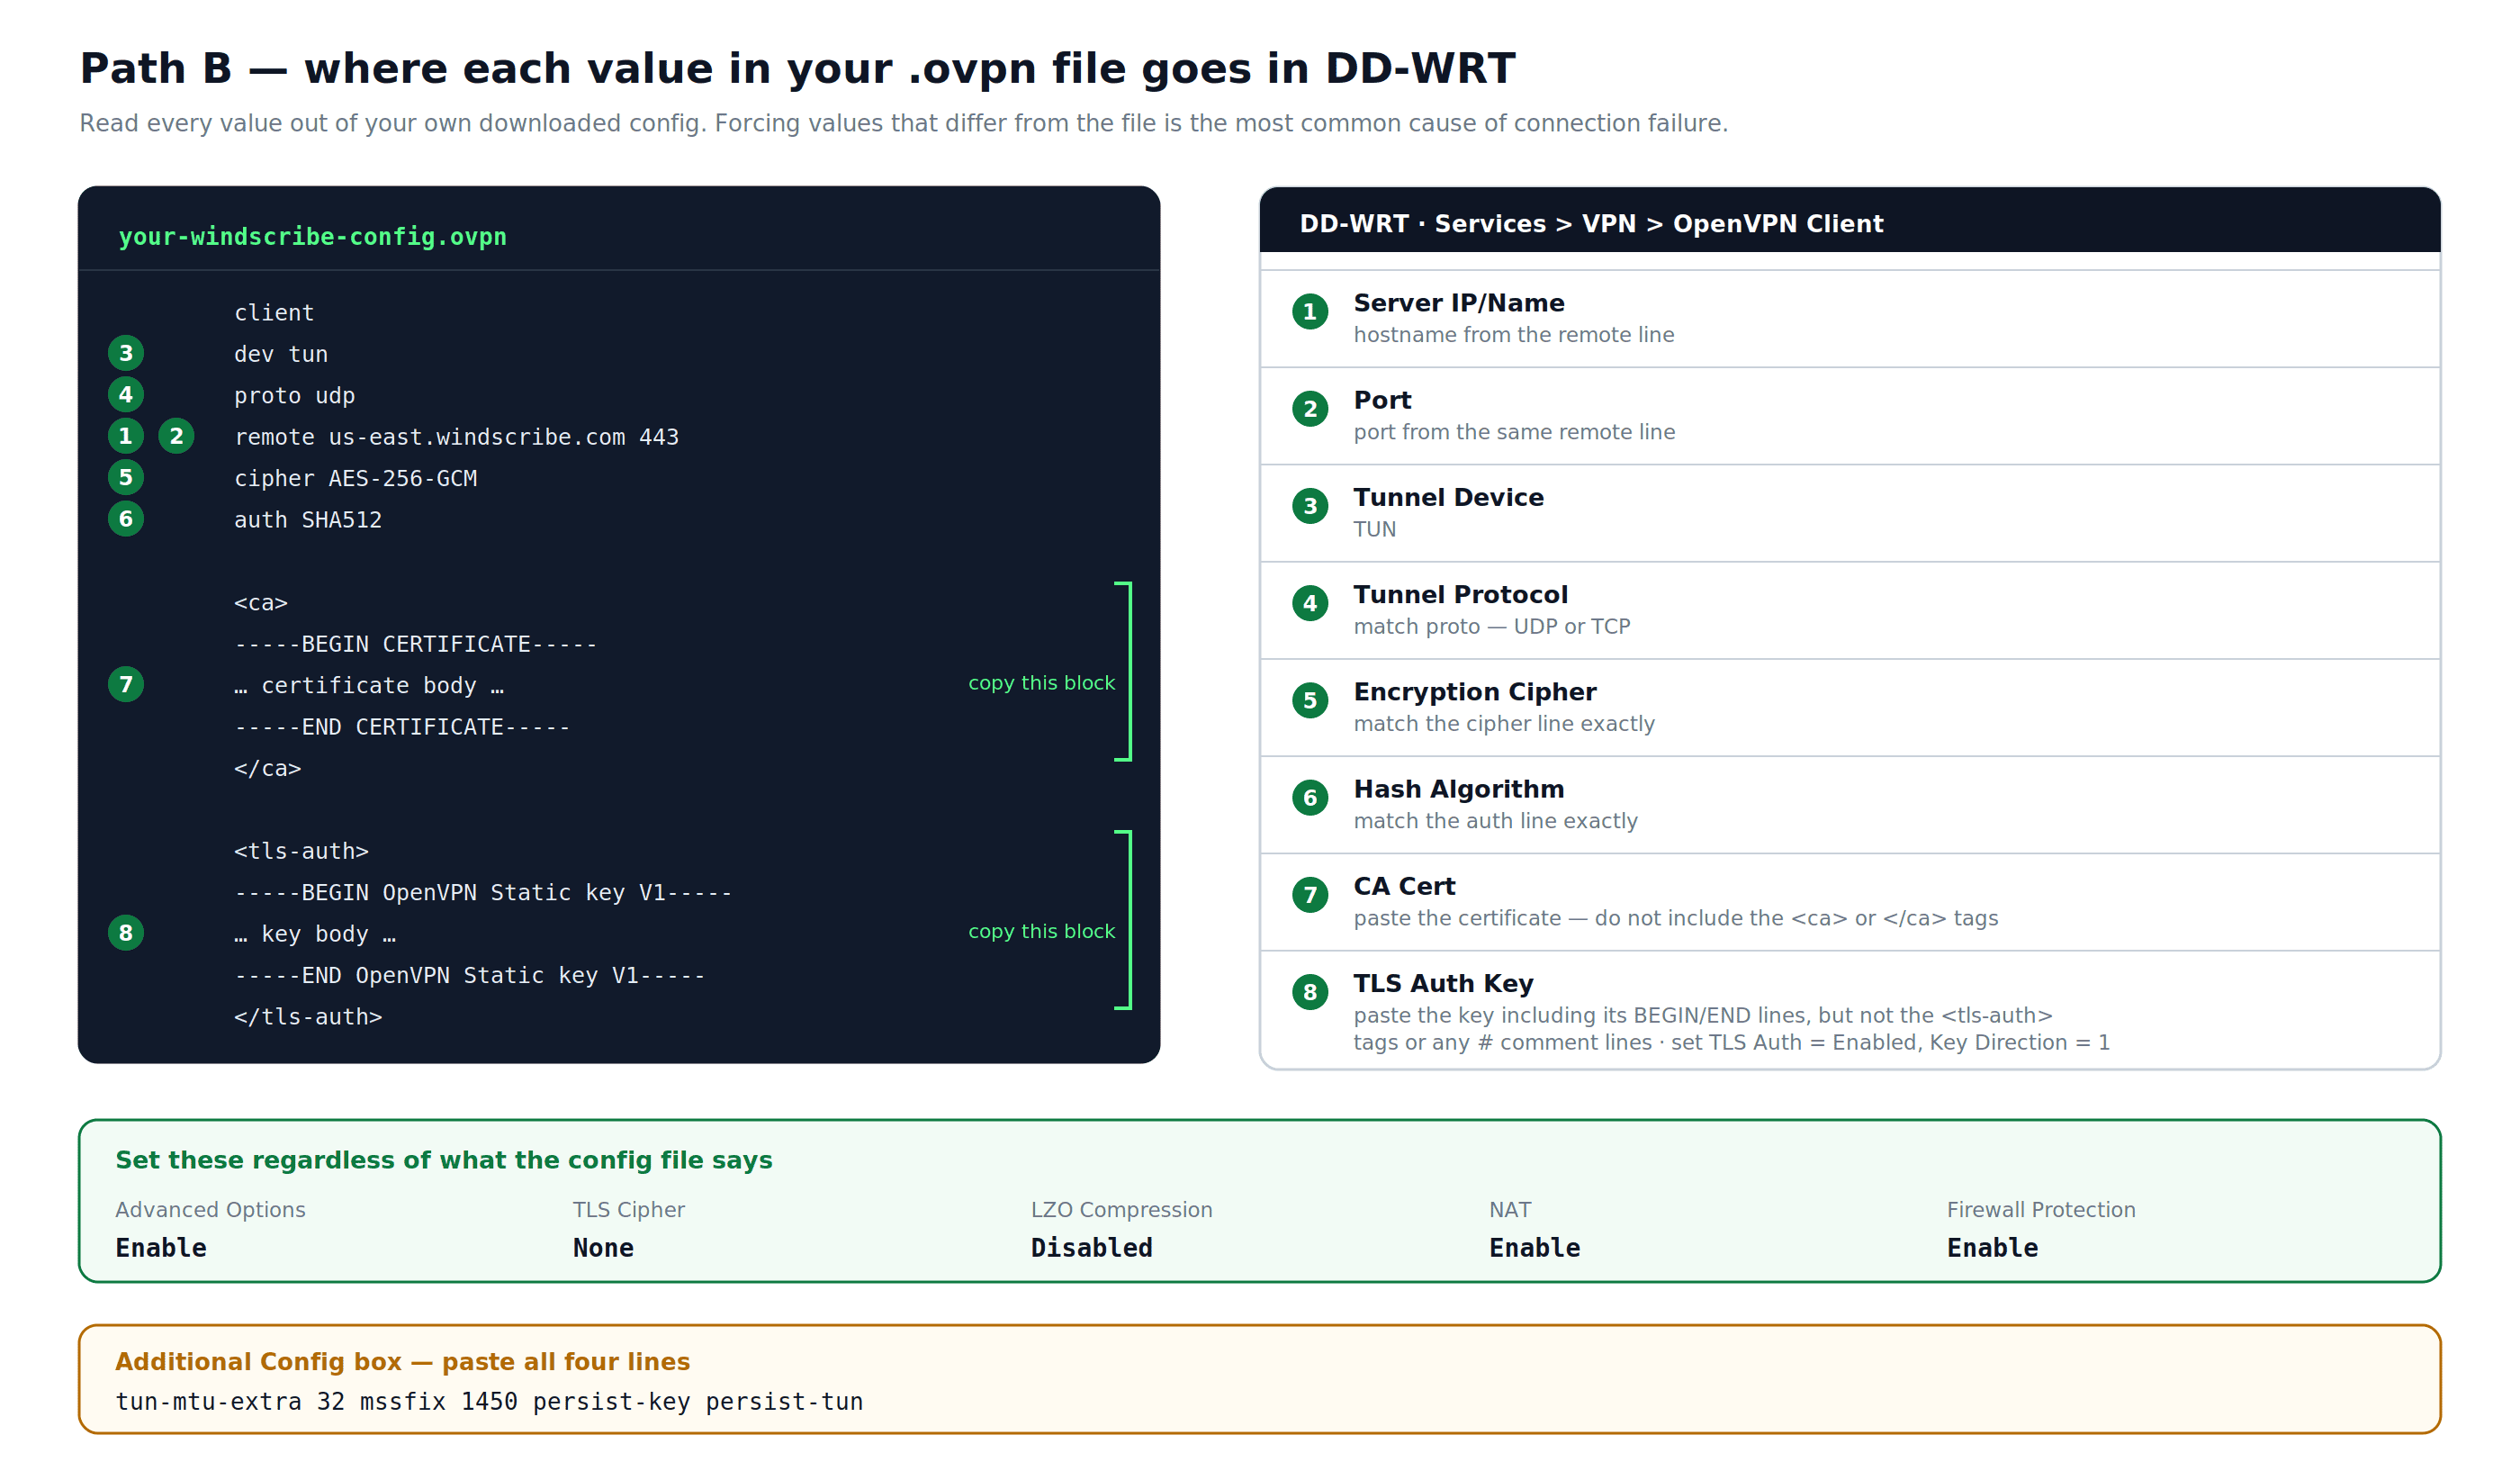Click the 'TUN' value under Tunnel Device
The width and height of the screenshot is (2520, 1480).
pos(1375,529)
